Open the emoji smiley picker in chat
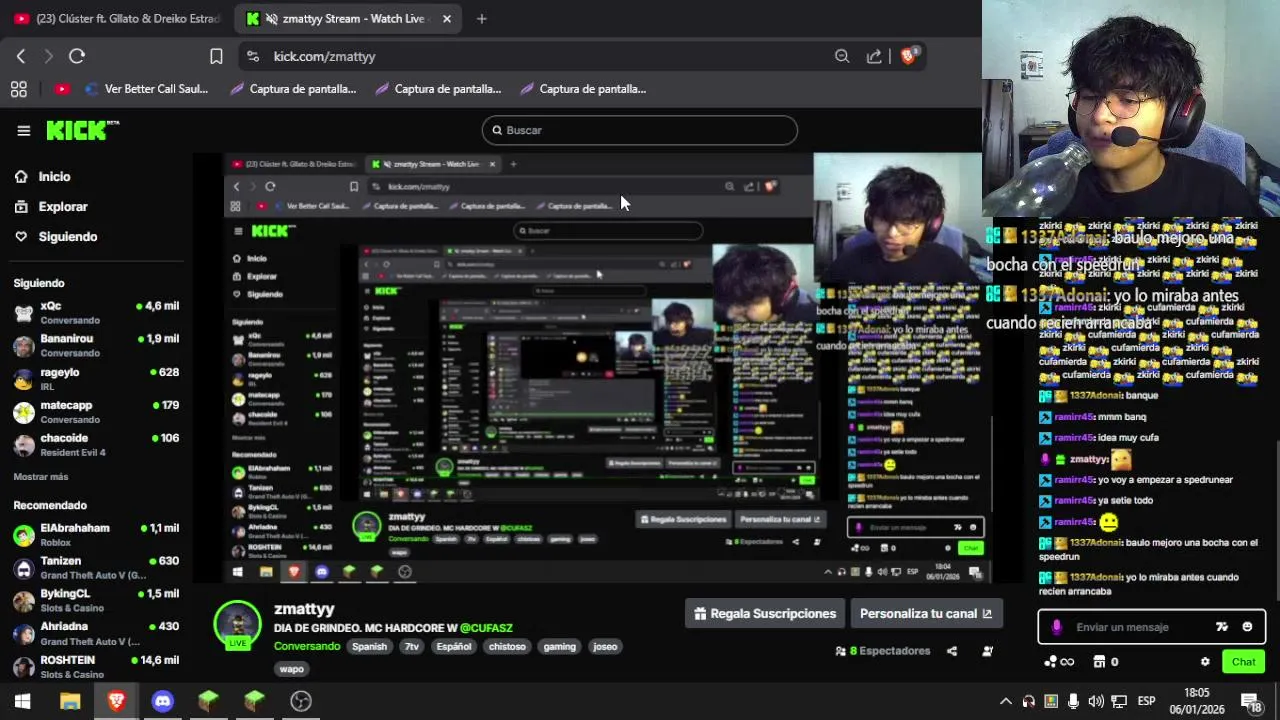The image size is (1280, 720). pyautogui.click(x=1247, y=627)
